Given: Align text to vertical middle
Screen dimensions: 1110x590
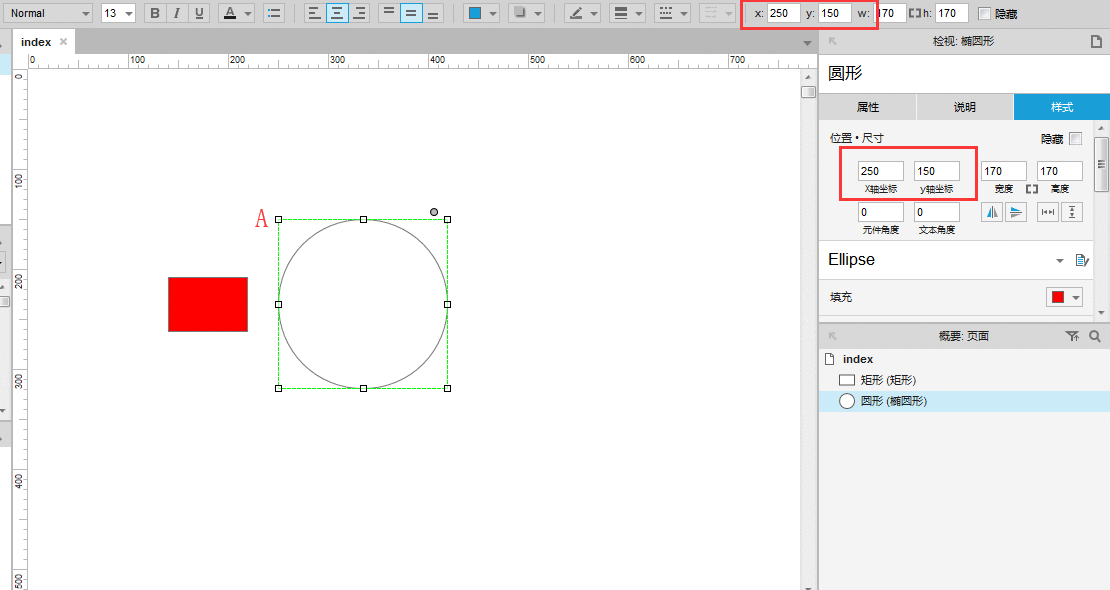Looking at the screenshot, I should click(x=411, y=13).
